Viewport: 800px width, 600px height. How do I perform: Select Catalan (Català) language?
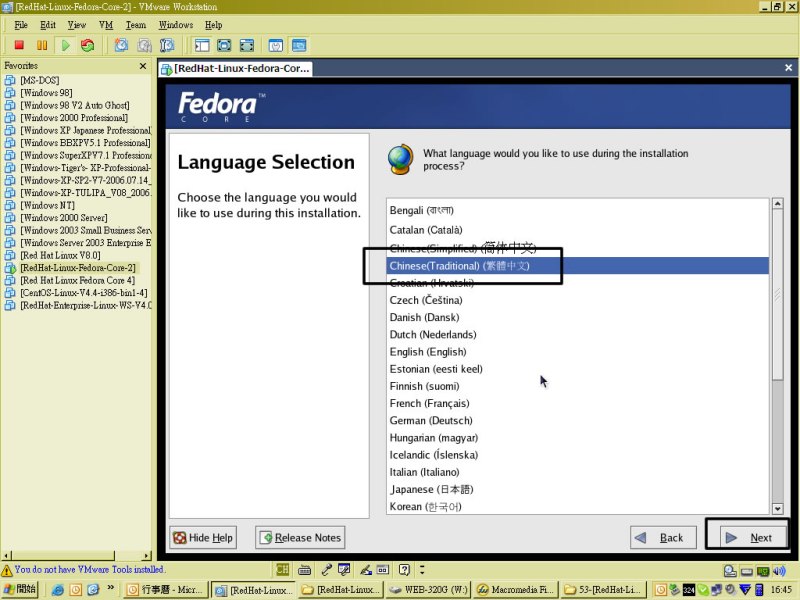578,230
